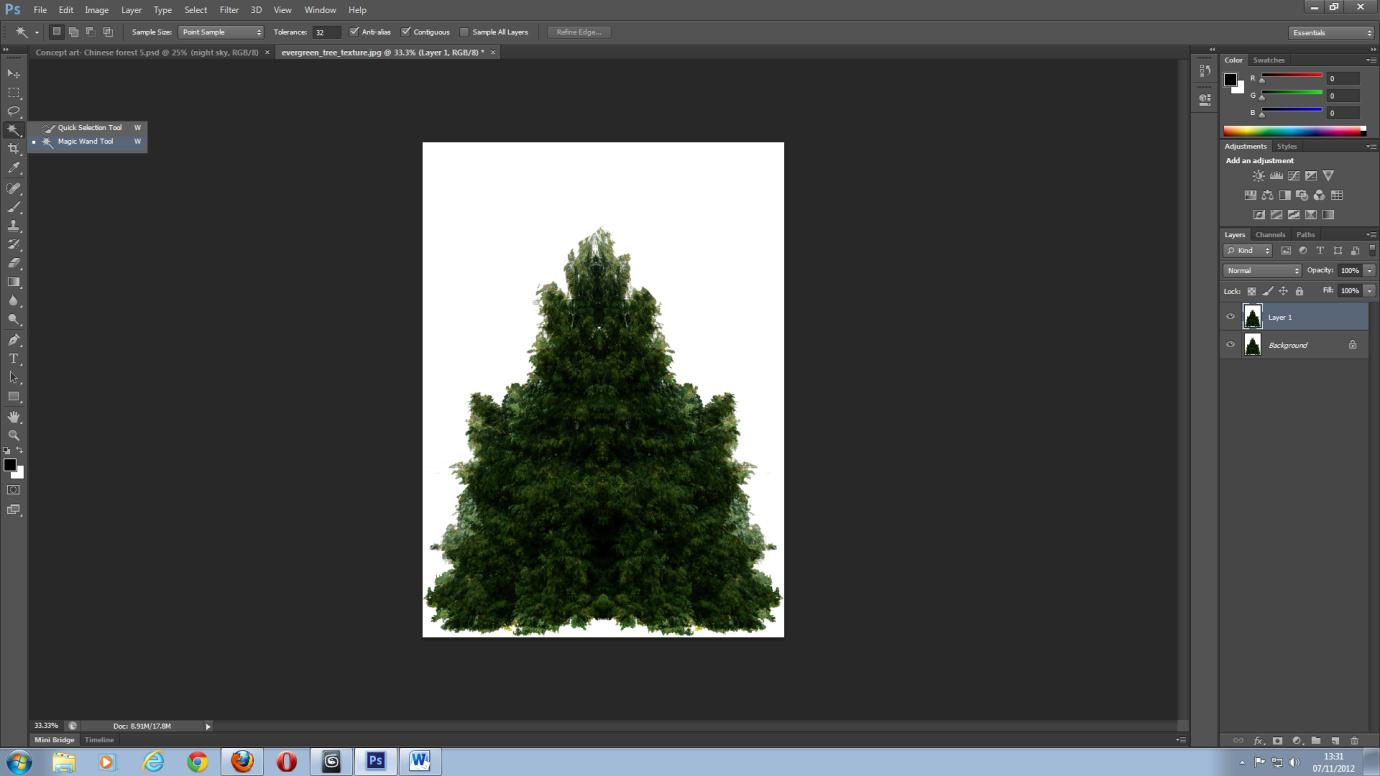Open the blend mode dropdown showing Normal

(1262, 270)
